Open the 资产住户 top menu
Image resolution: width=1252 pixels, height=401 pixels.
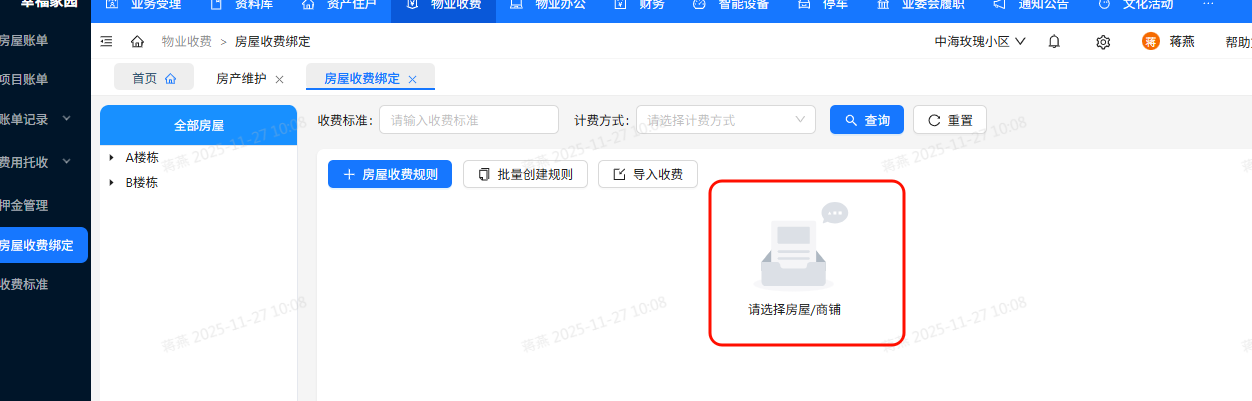pos(339,5)
